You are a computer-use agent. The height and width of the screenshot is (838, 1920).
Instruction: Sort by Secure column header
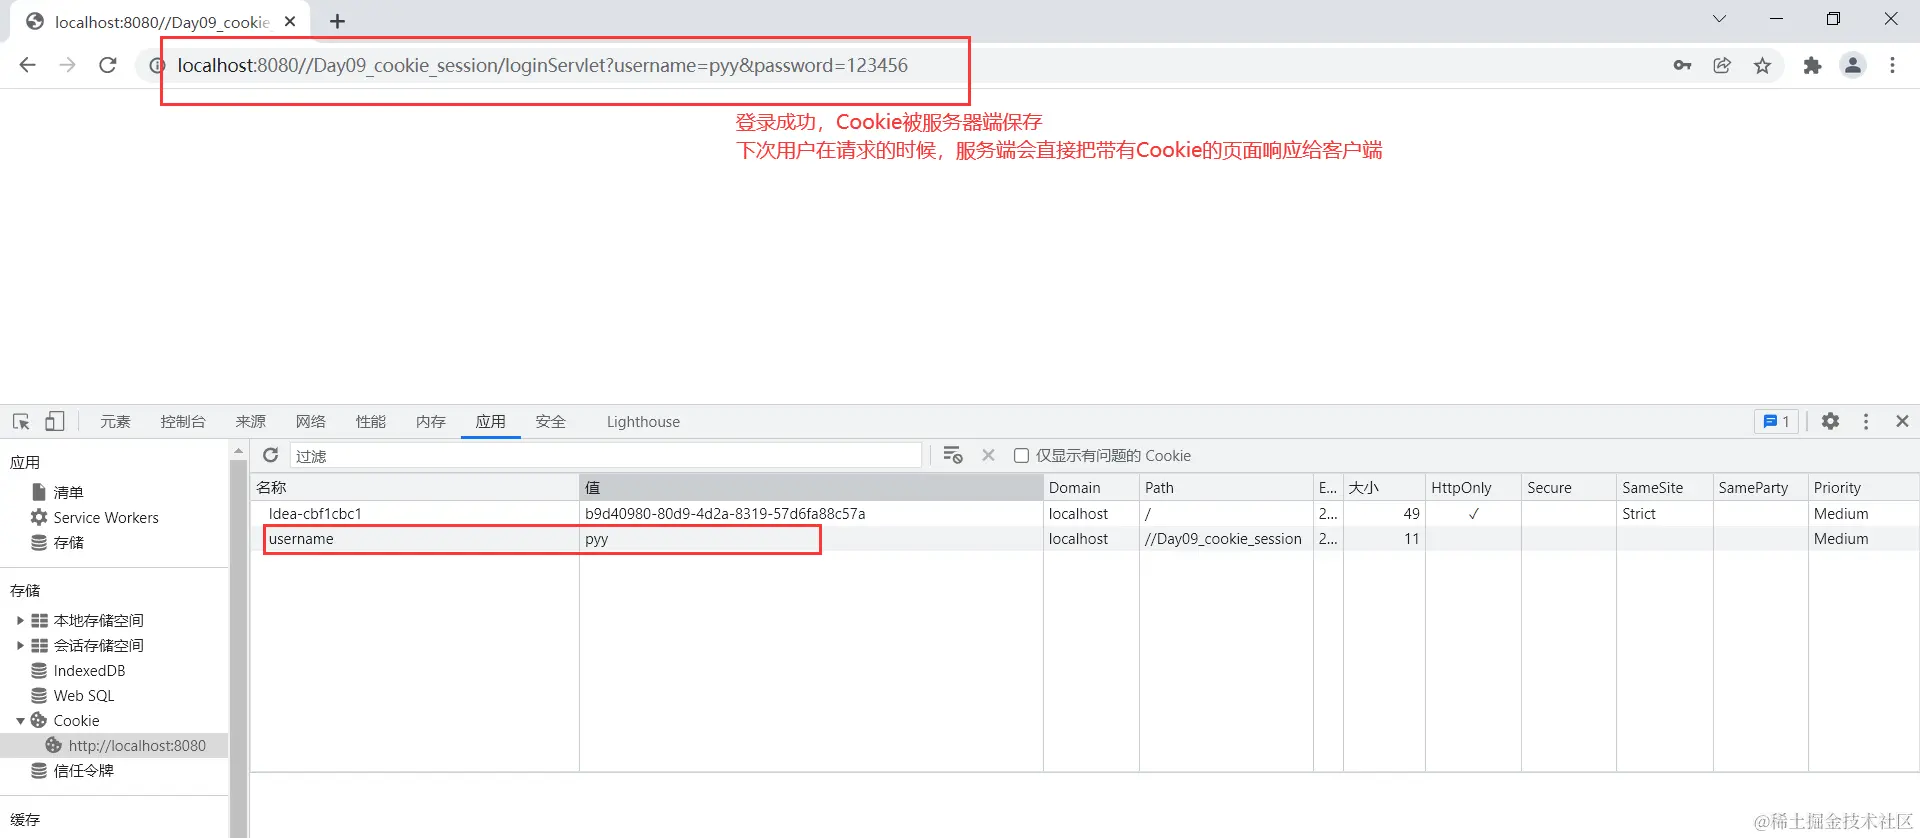(1569, 487)
